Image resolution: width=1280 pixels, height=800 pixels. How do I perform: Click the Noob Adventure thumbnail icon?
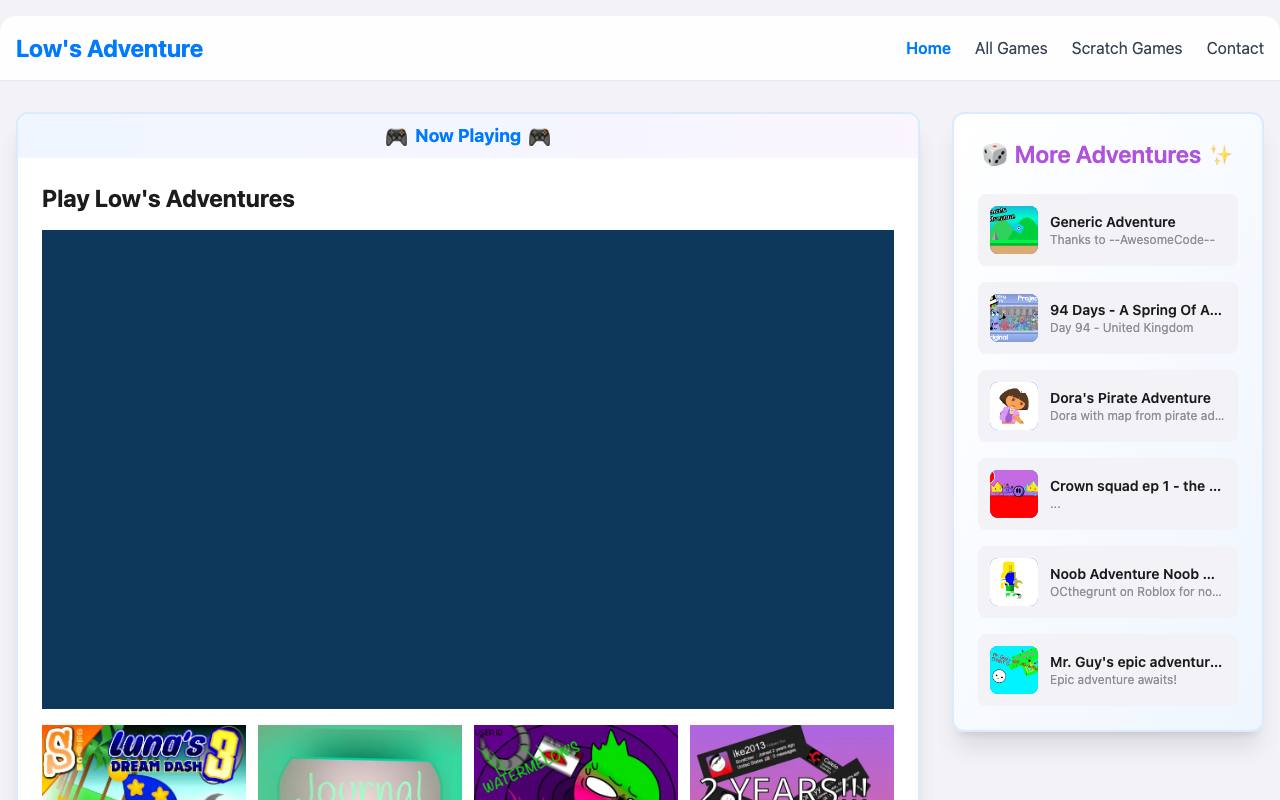[1014, 582]
